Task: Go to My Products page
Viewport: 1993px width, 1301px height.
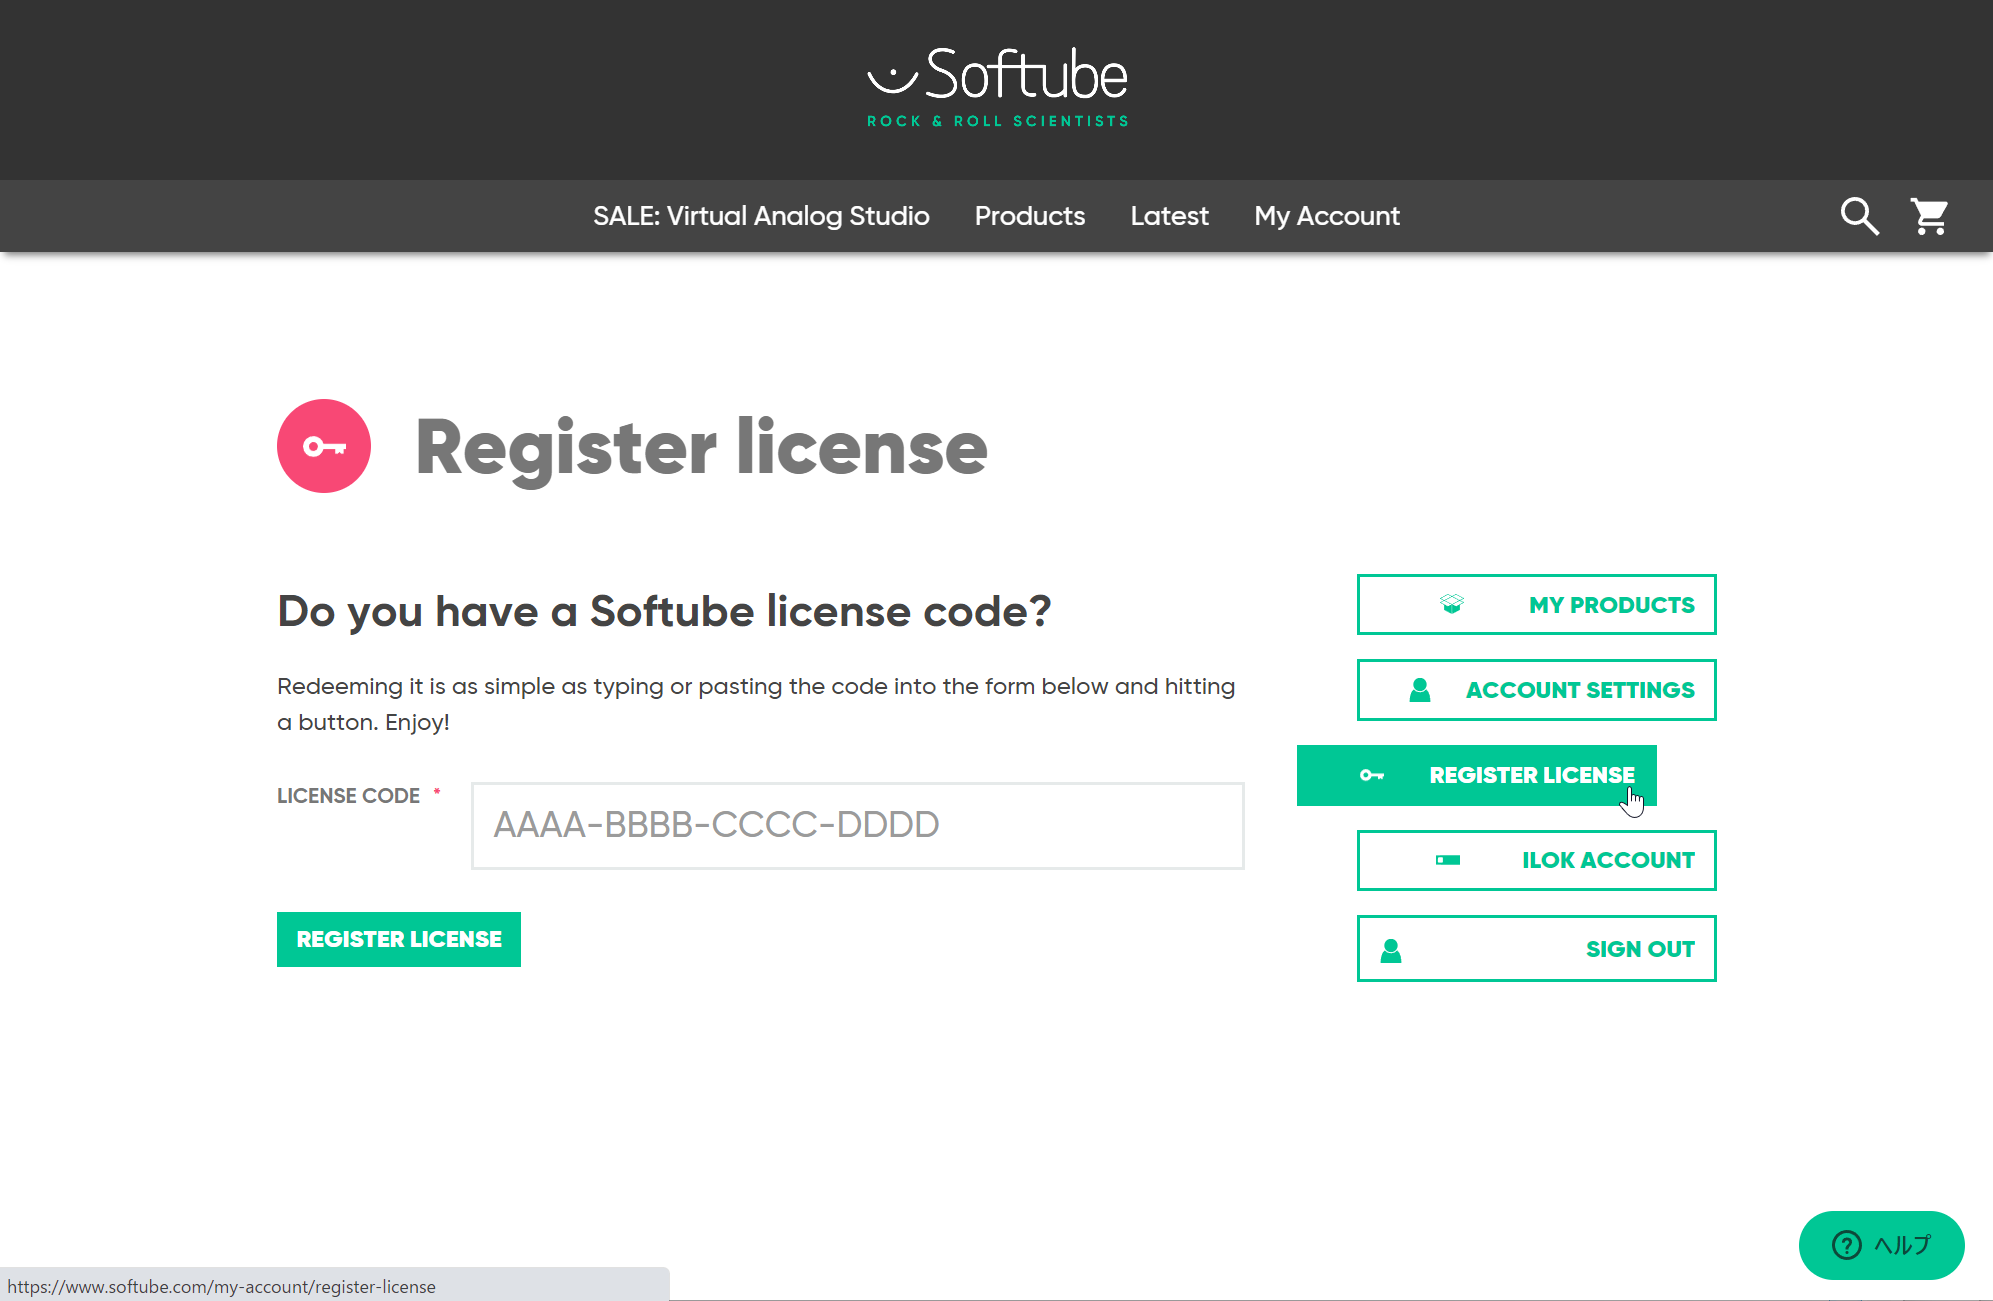Action: point(1536,604)
